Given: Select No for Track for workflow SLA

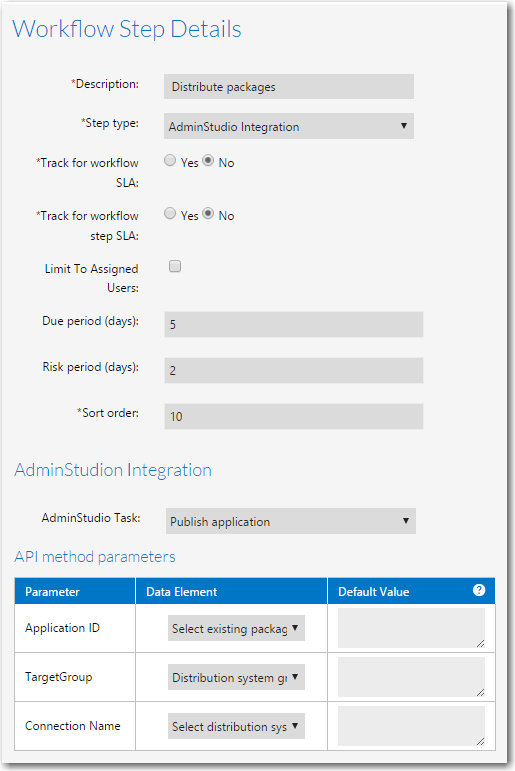Looking at the screenshot, I should tap(208, 160).
